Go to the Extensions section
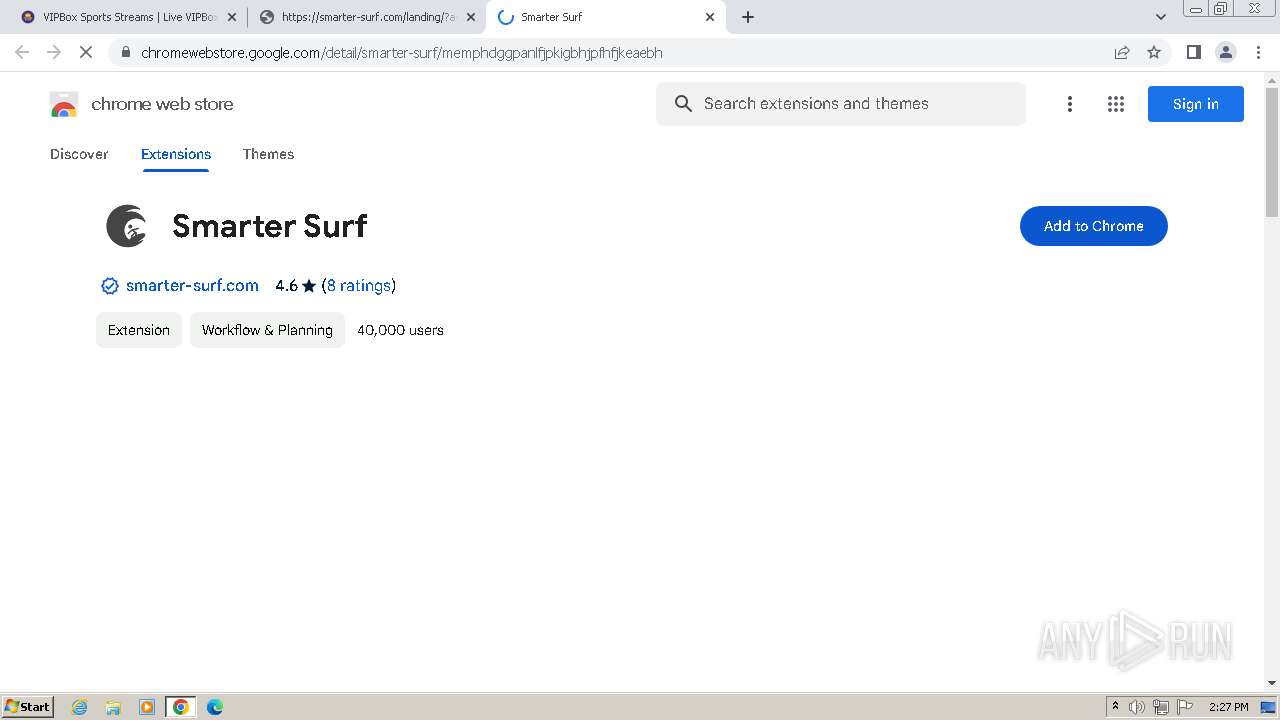 point(176,154)
